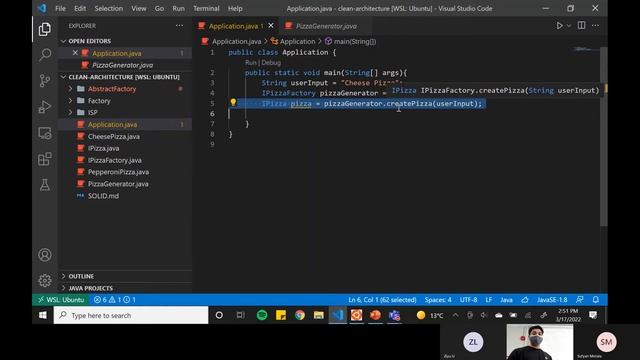Open the Testing flask view

pos(44,185)
